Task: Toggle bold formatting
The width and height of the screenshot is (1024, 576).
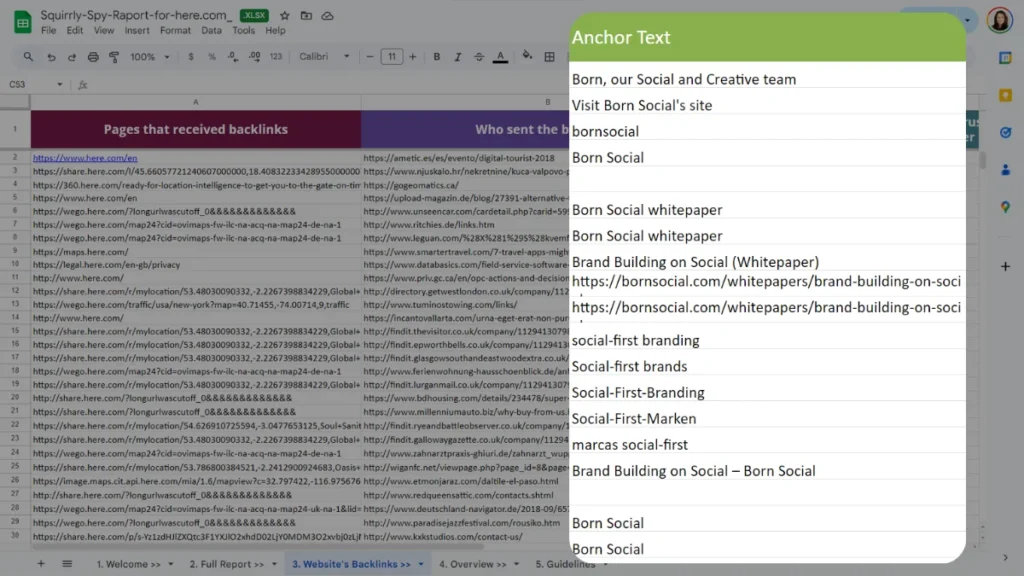Action: click(435, 57)
